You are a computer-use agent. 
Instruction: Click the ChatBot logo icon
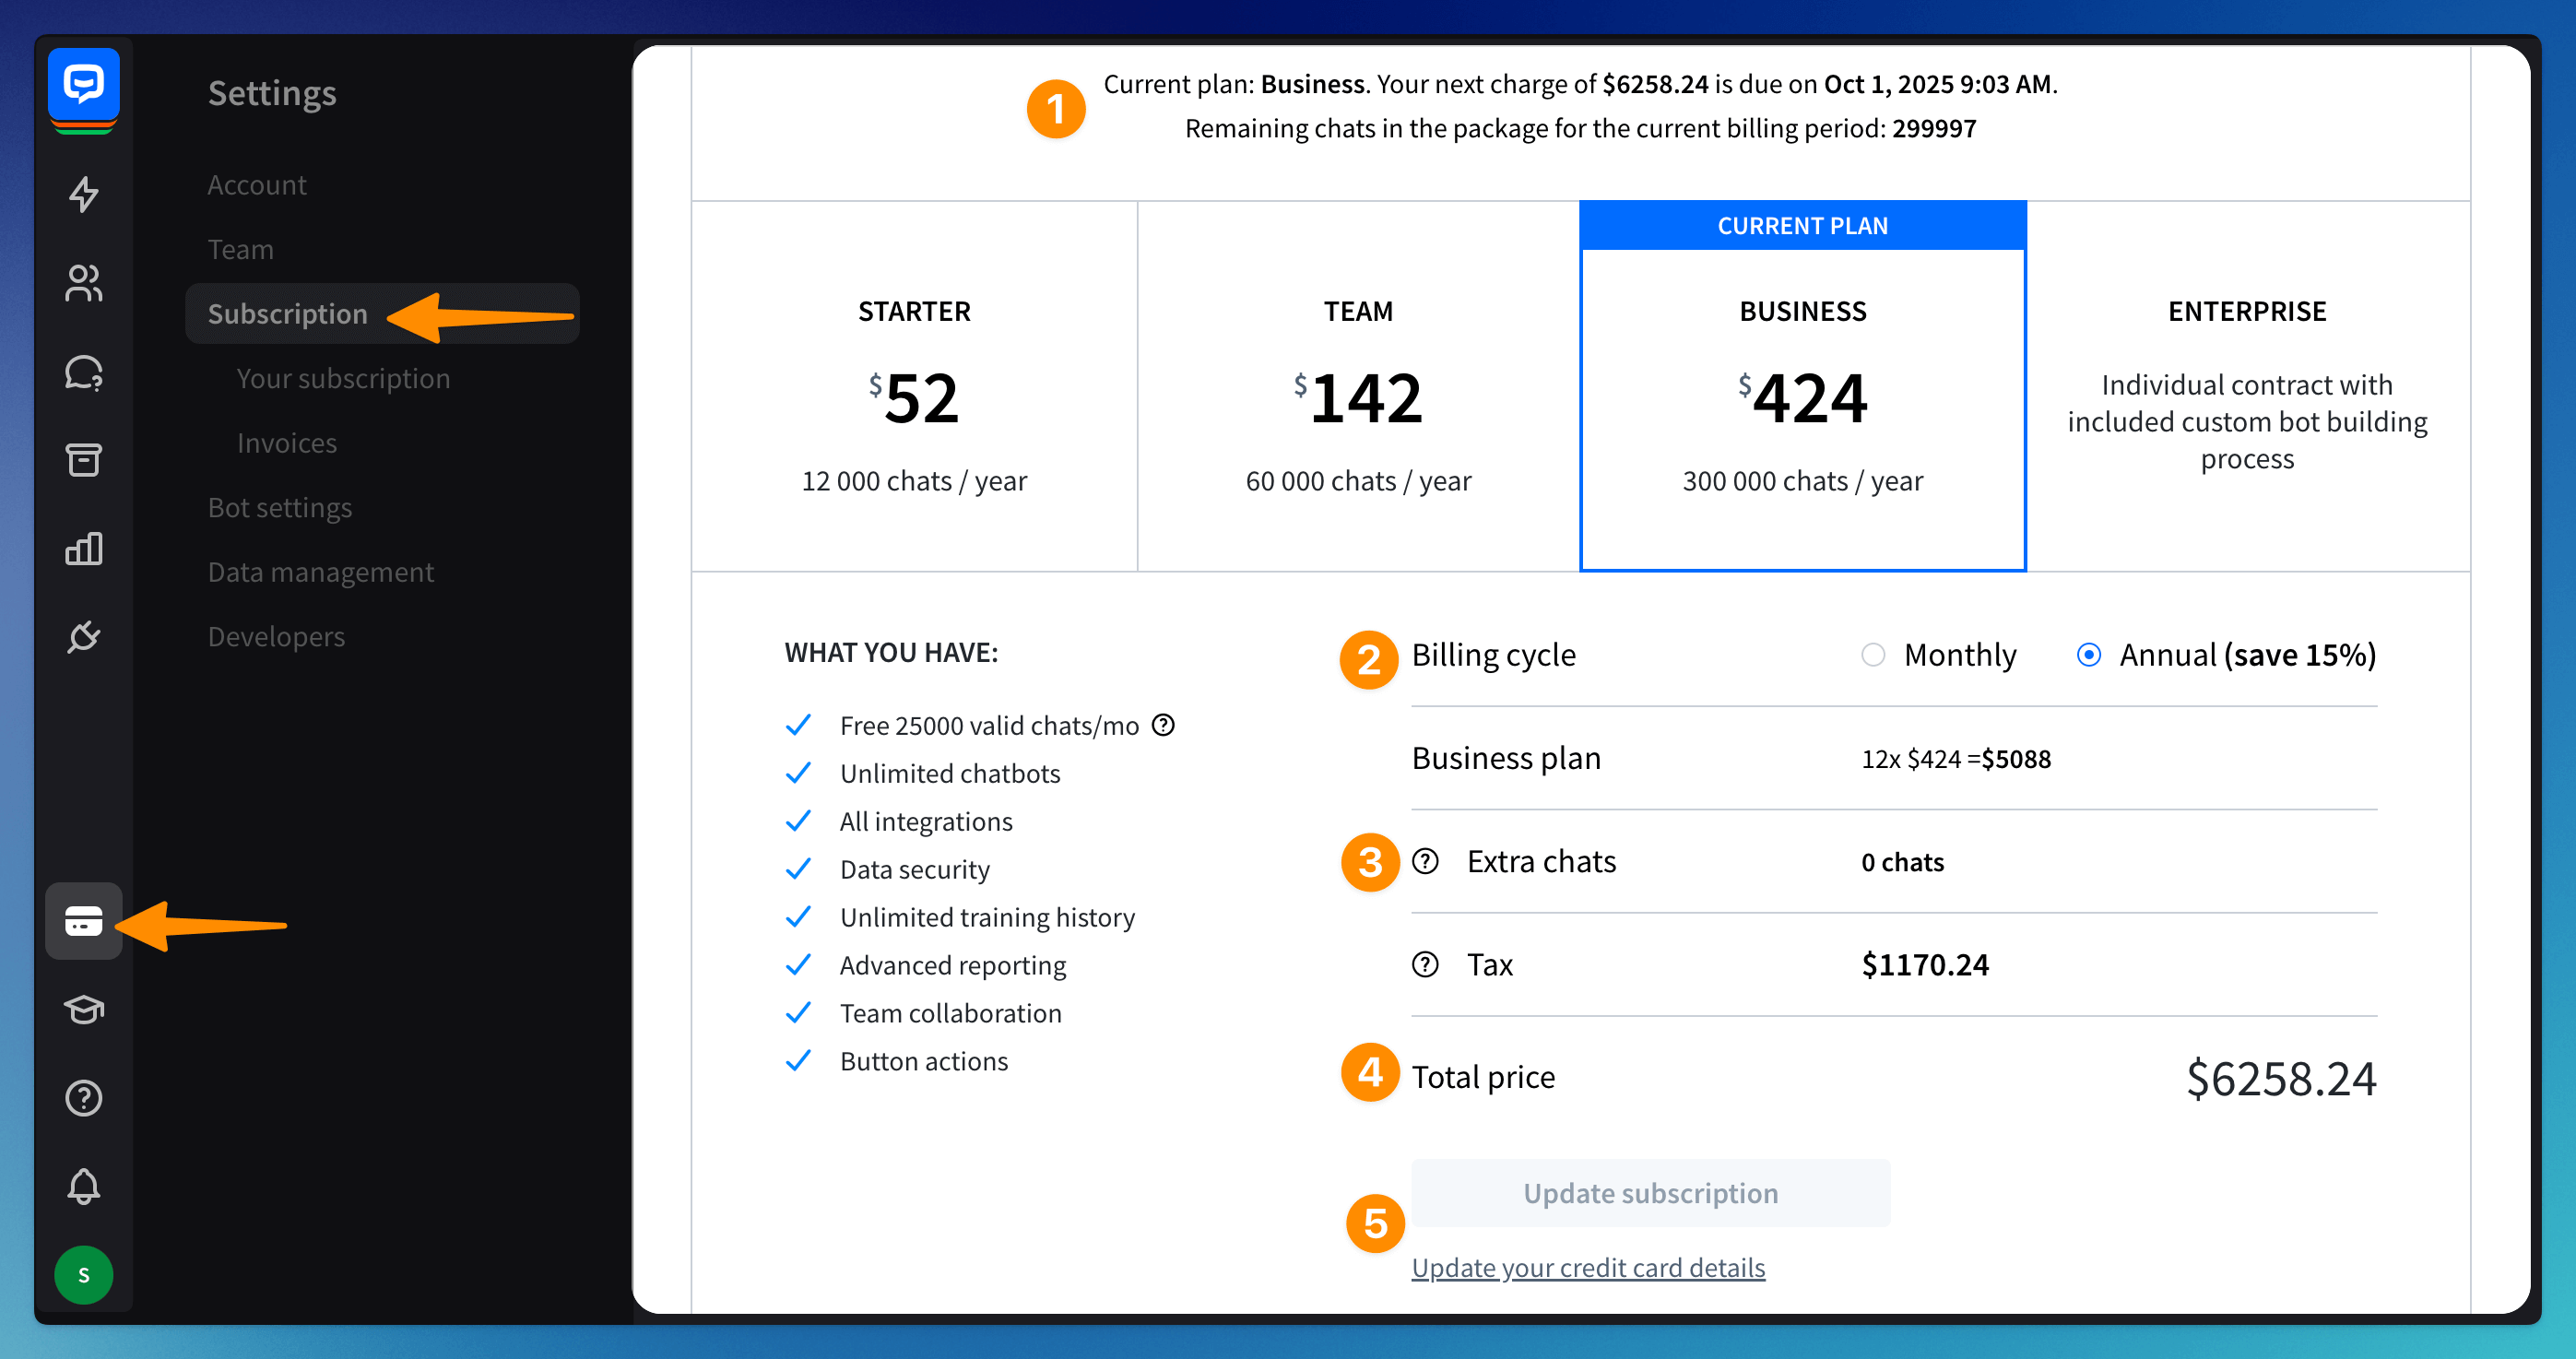83,85
